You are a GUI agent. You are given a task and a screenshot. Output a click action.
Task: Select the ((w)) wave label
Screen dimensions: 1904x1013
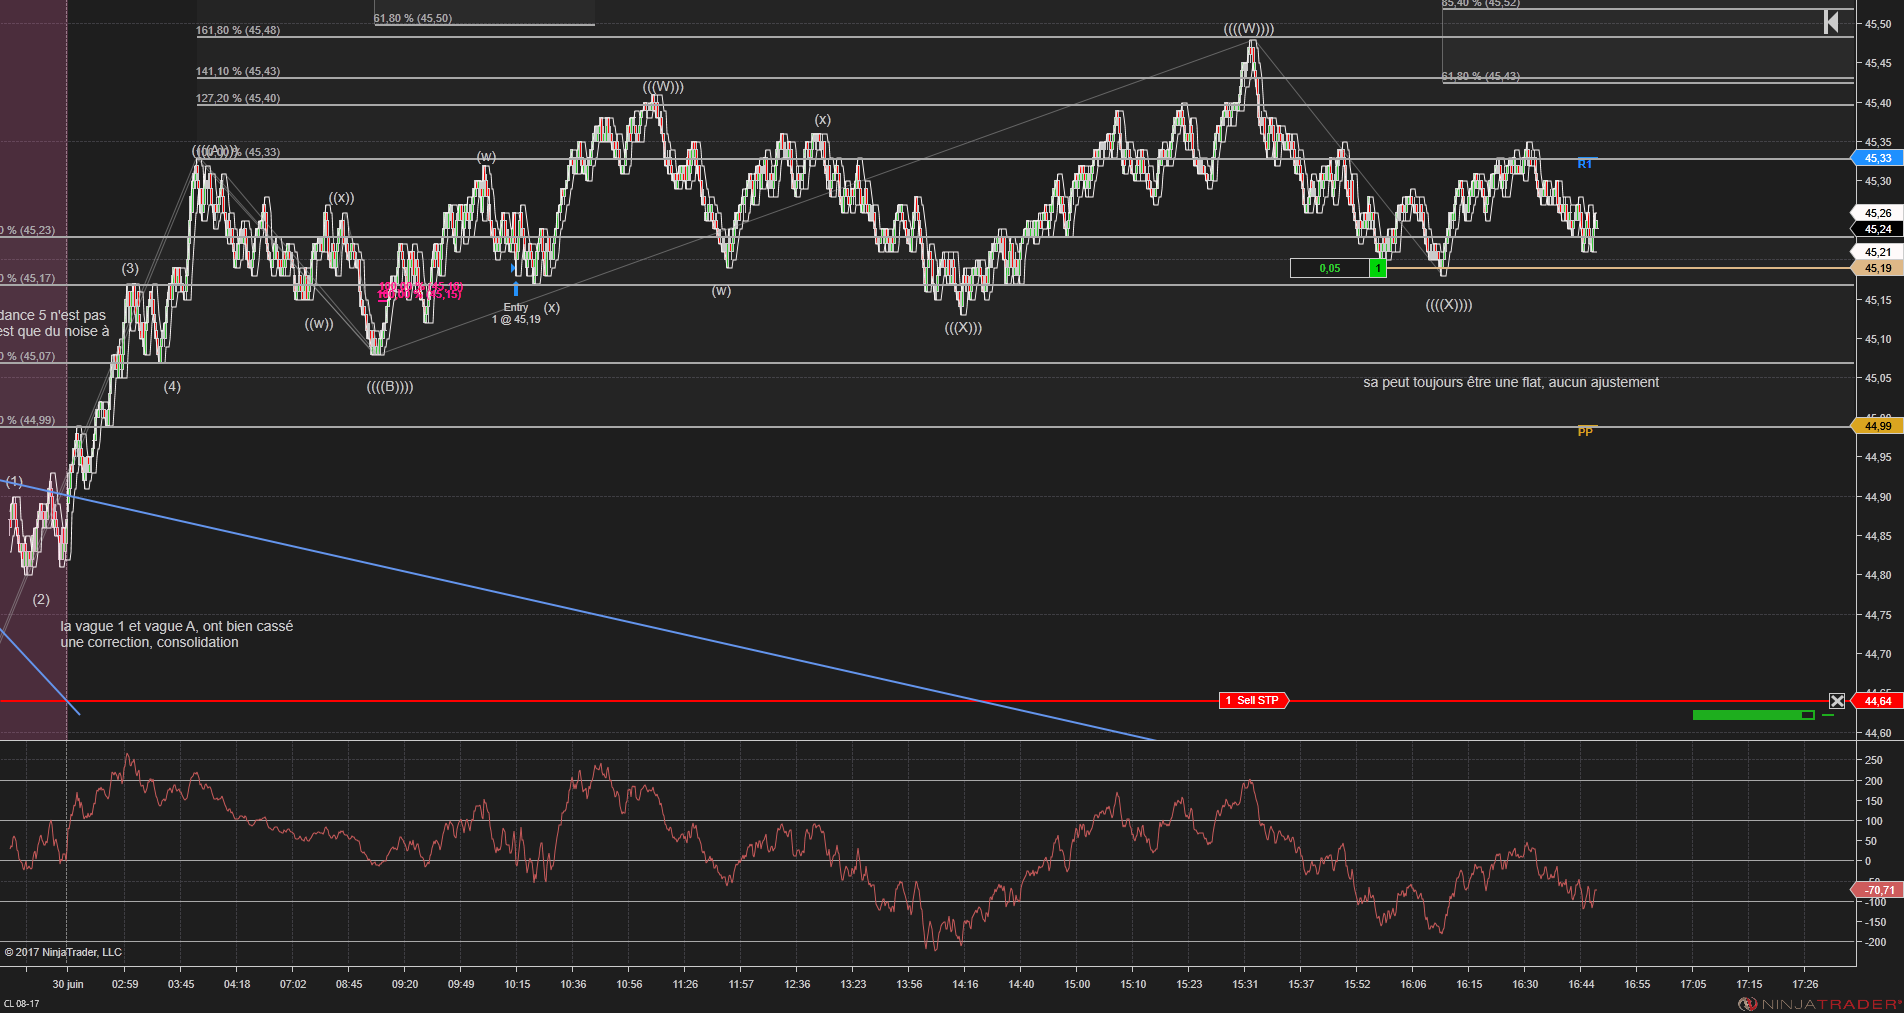coord(319,324)
